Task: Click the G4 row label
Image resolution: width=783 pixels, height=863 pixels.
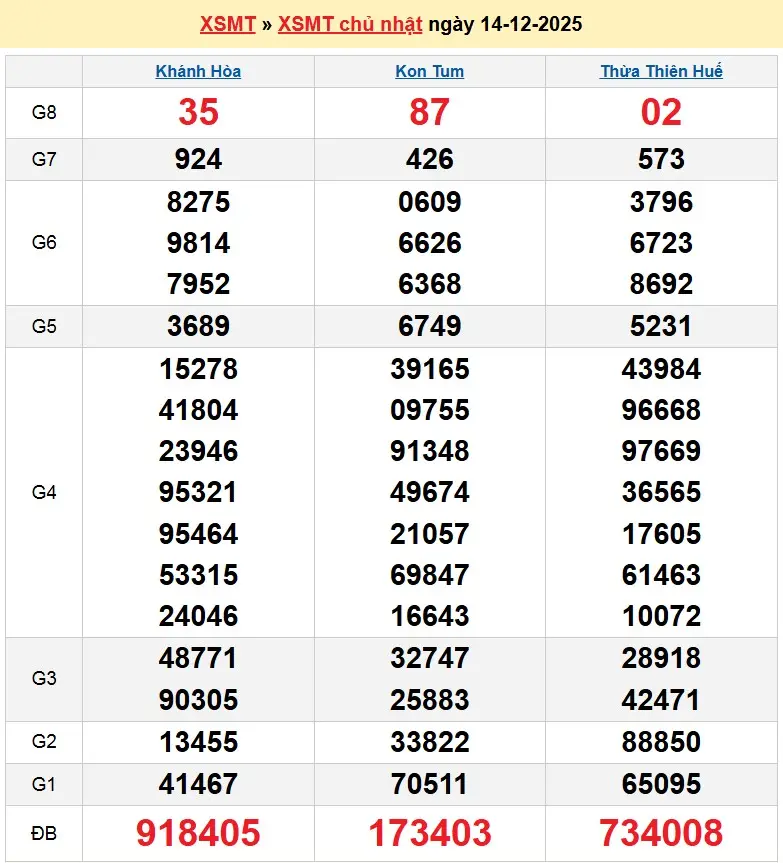Action: tap(44, 492)
